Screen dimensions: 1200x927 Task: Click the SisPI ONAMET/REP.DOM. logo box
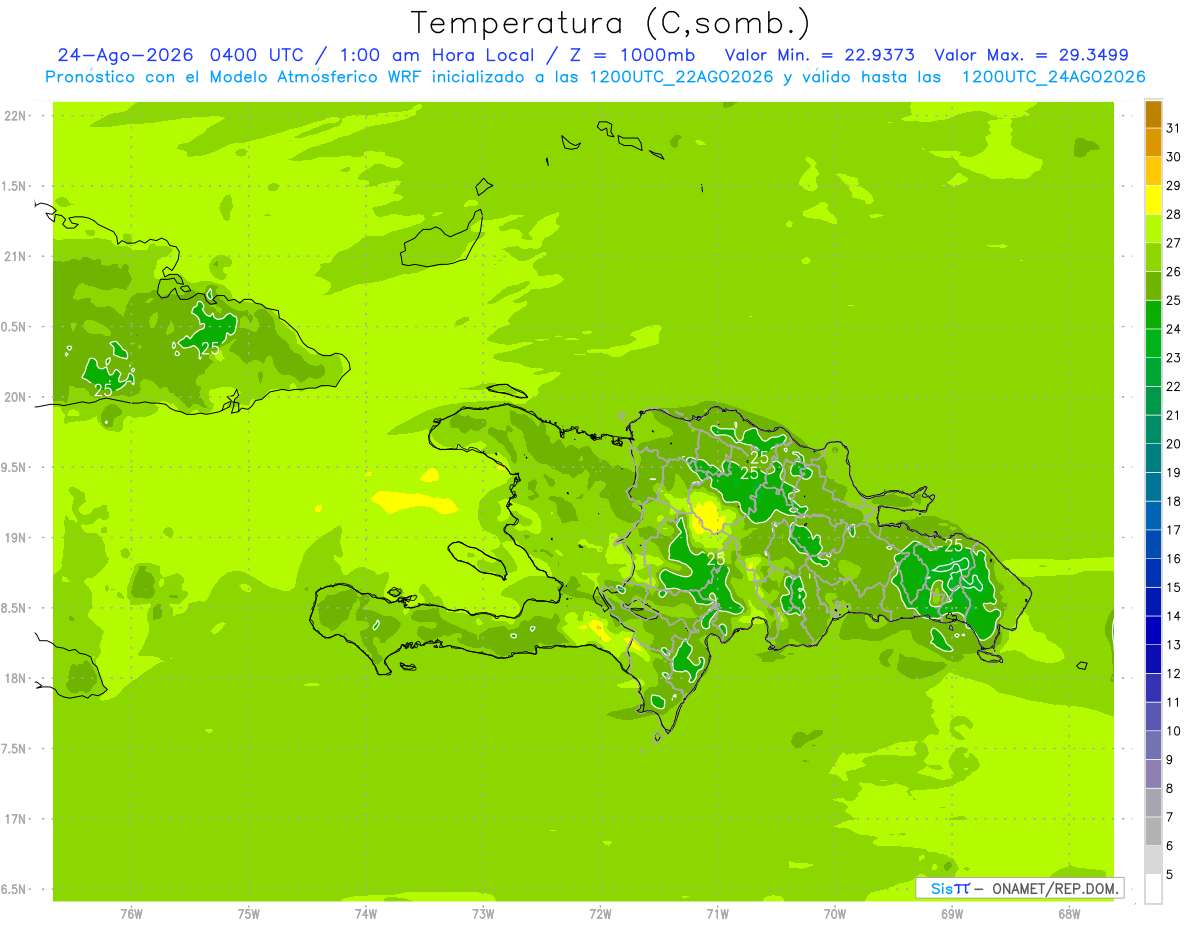click(1019, 888)
